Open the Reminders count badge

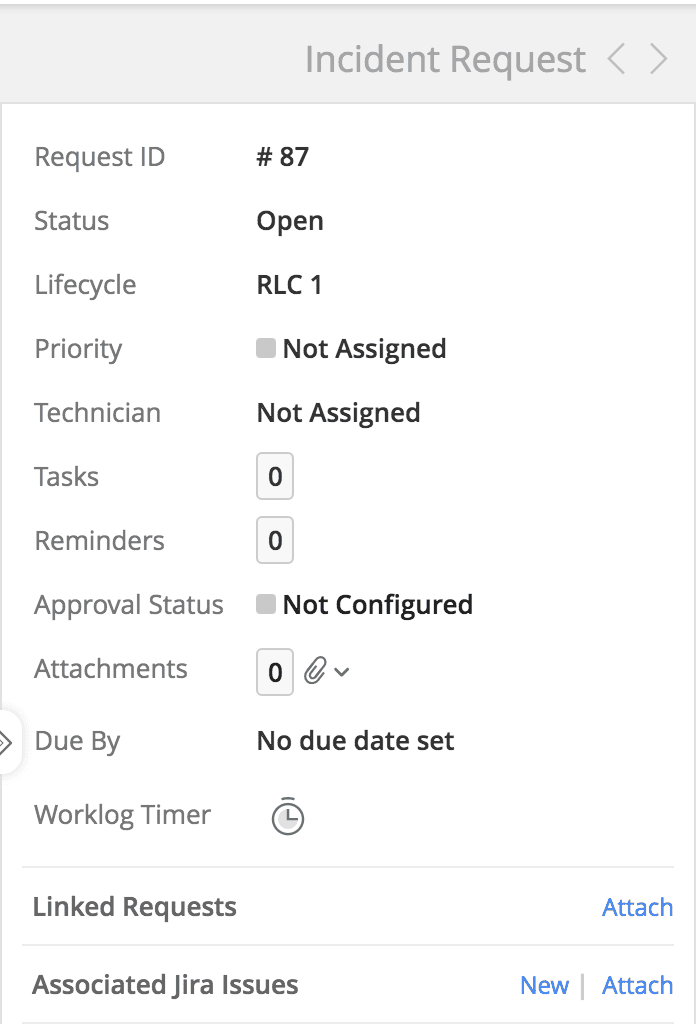pos(275,541)
